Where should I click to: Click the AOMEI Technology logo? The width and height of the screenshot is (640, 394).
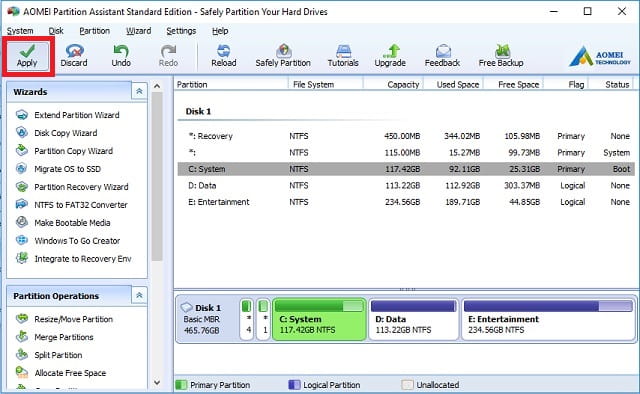point(600,56)
